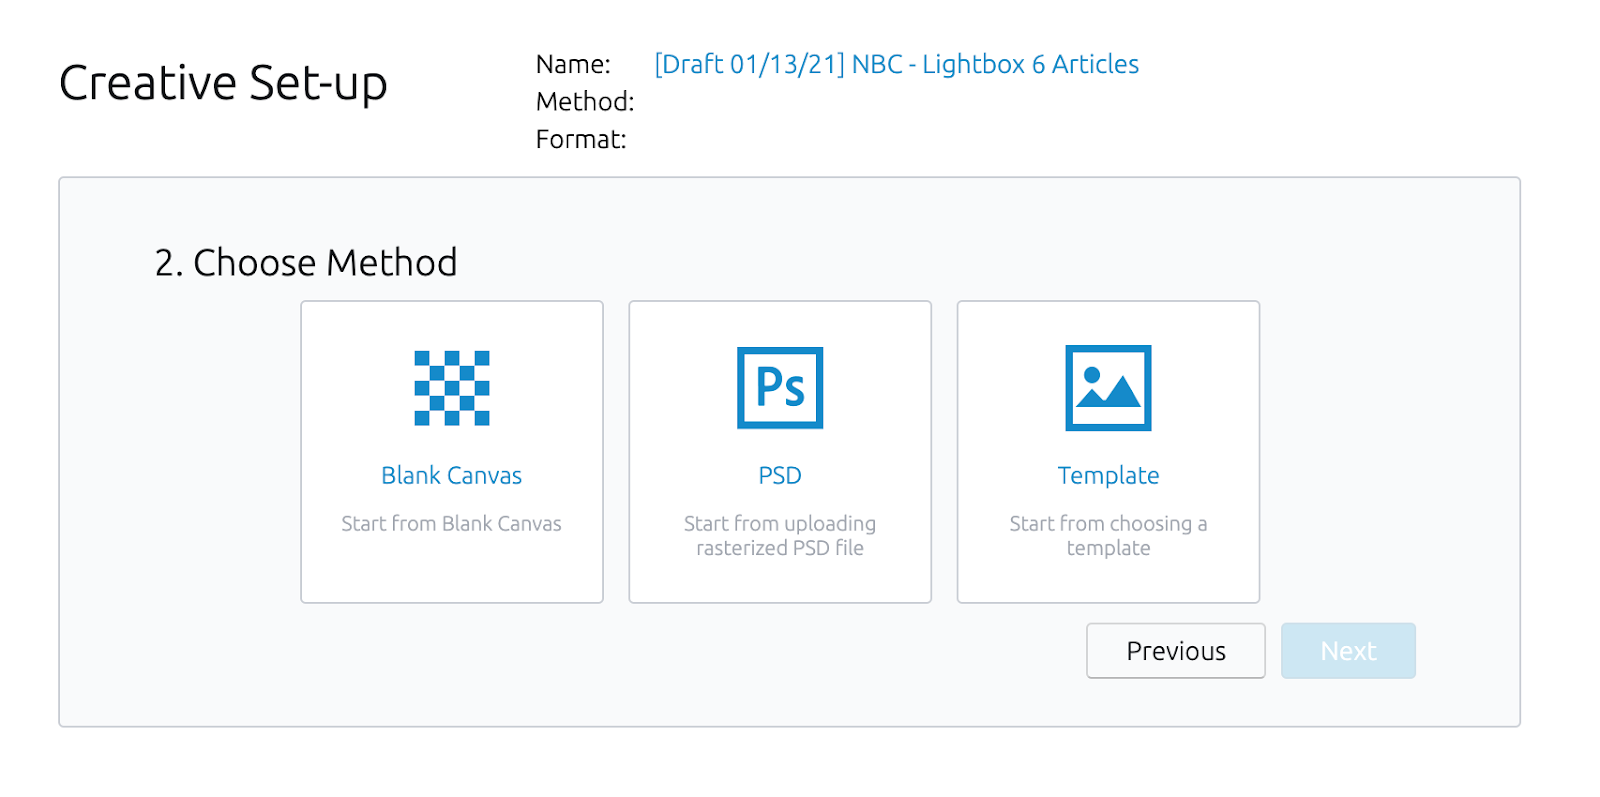The image size is (1600, 797).
Task: Pick the Template picture icon
Action: [1108, 388]
